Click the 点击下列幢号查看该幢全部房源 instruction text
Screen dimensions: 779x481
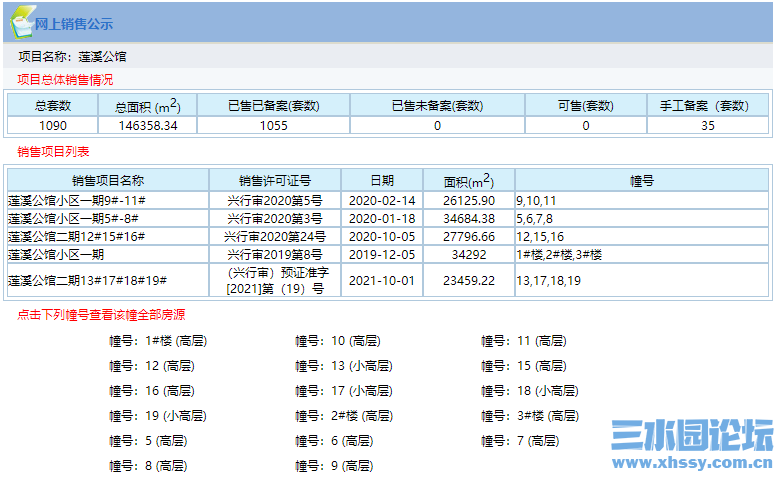(101, 315)
